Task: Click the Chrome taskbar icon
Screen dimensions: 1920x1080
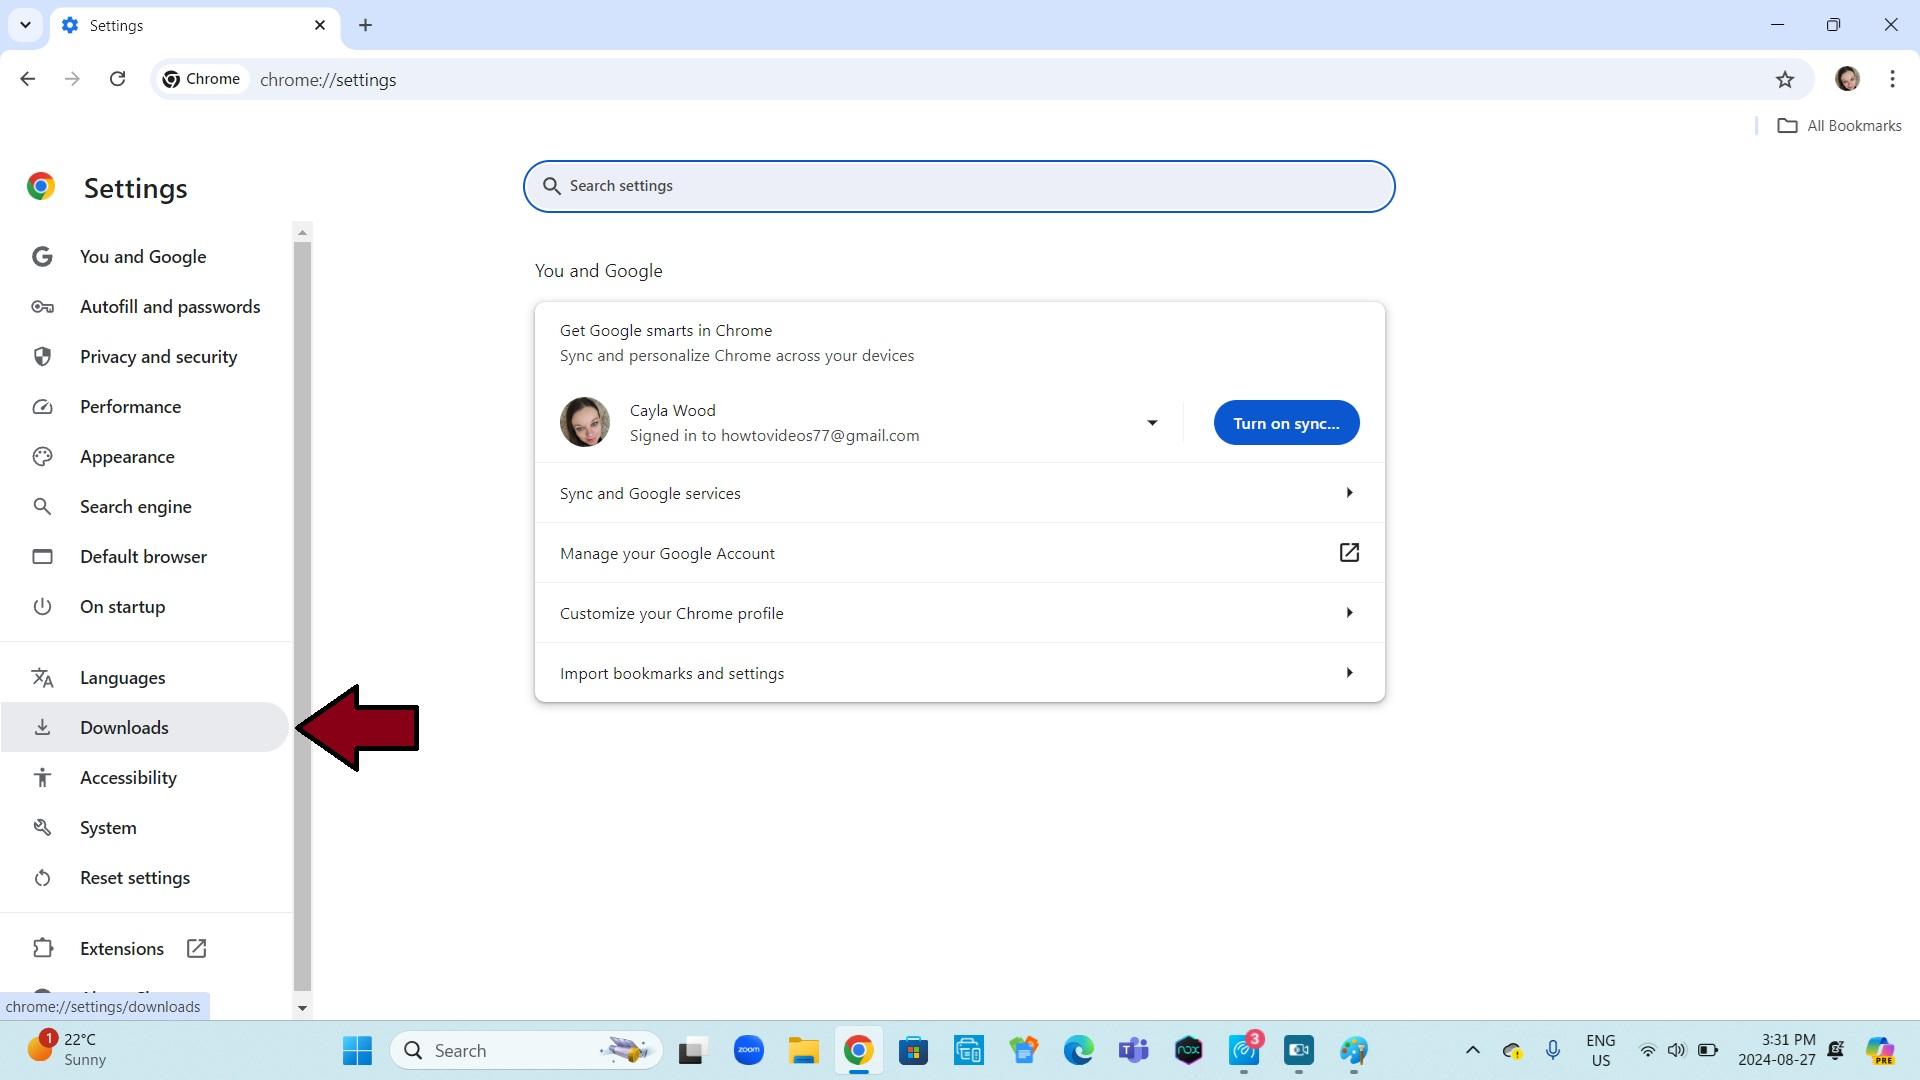Action: (858, 1050)
